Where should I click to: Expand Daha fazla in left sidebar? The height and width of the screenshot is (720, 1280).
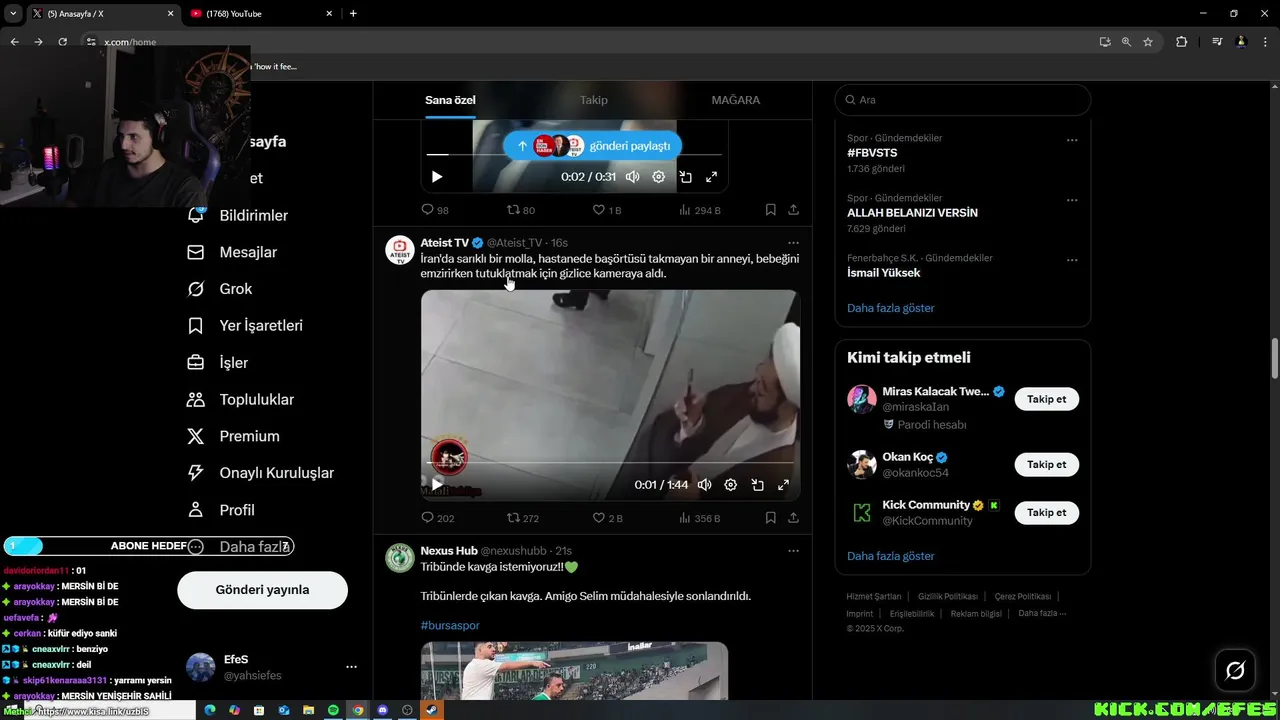coord(240,547)
